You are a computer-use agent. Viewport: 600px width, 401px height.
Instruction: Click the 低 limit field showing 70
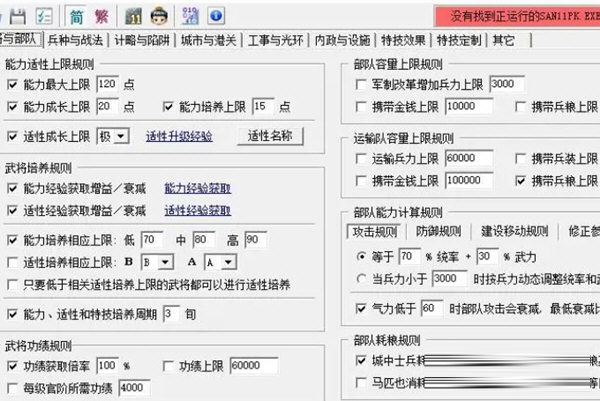pos(152,240)
